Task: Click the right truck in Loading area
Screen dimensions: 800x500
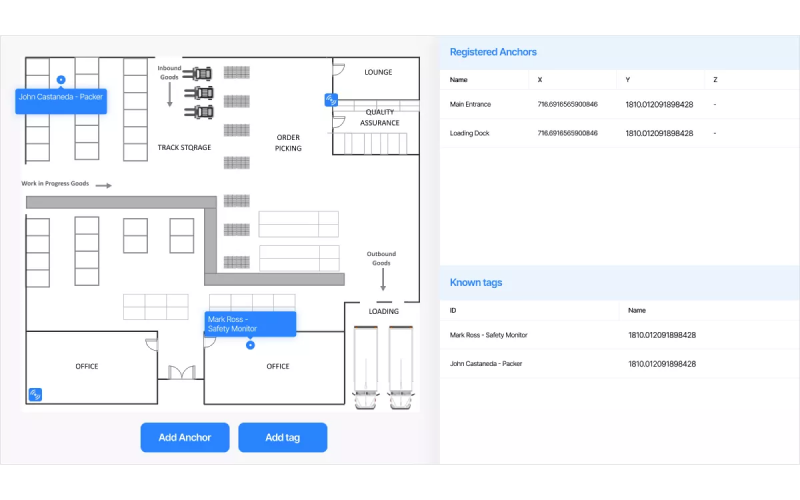Action: (x=401, y=367)
